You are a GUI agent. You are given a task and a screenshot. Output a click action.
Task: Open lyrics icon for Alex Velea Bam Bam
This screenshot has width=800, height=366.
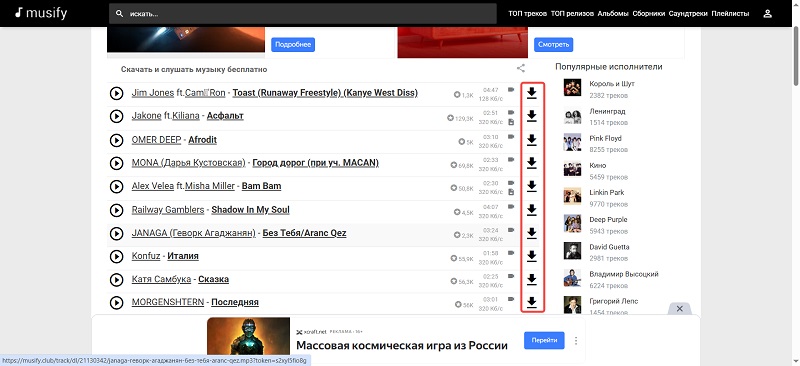(511, 191)
